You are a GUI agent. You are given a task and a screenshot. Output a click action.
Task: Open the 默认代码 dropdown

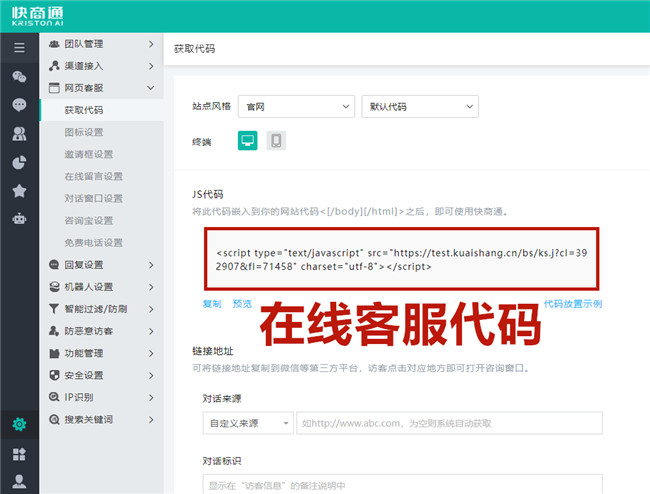pyautogui.click(x=419, y=106)
